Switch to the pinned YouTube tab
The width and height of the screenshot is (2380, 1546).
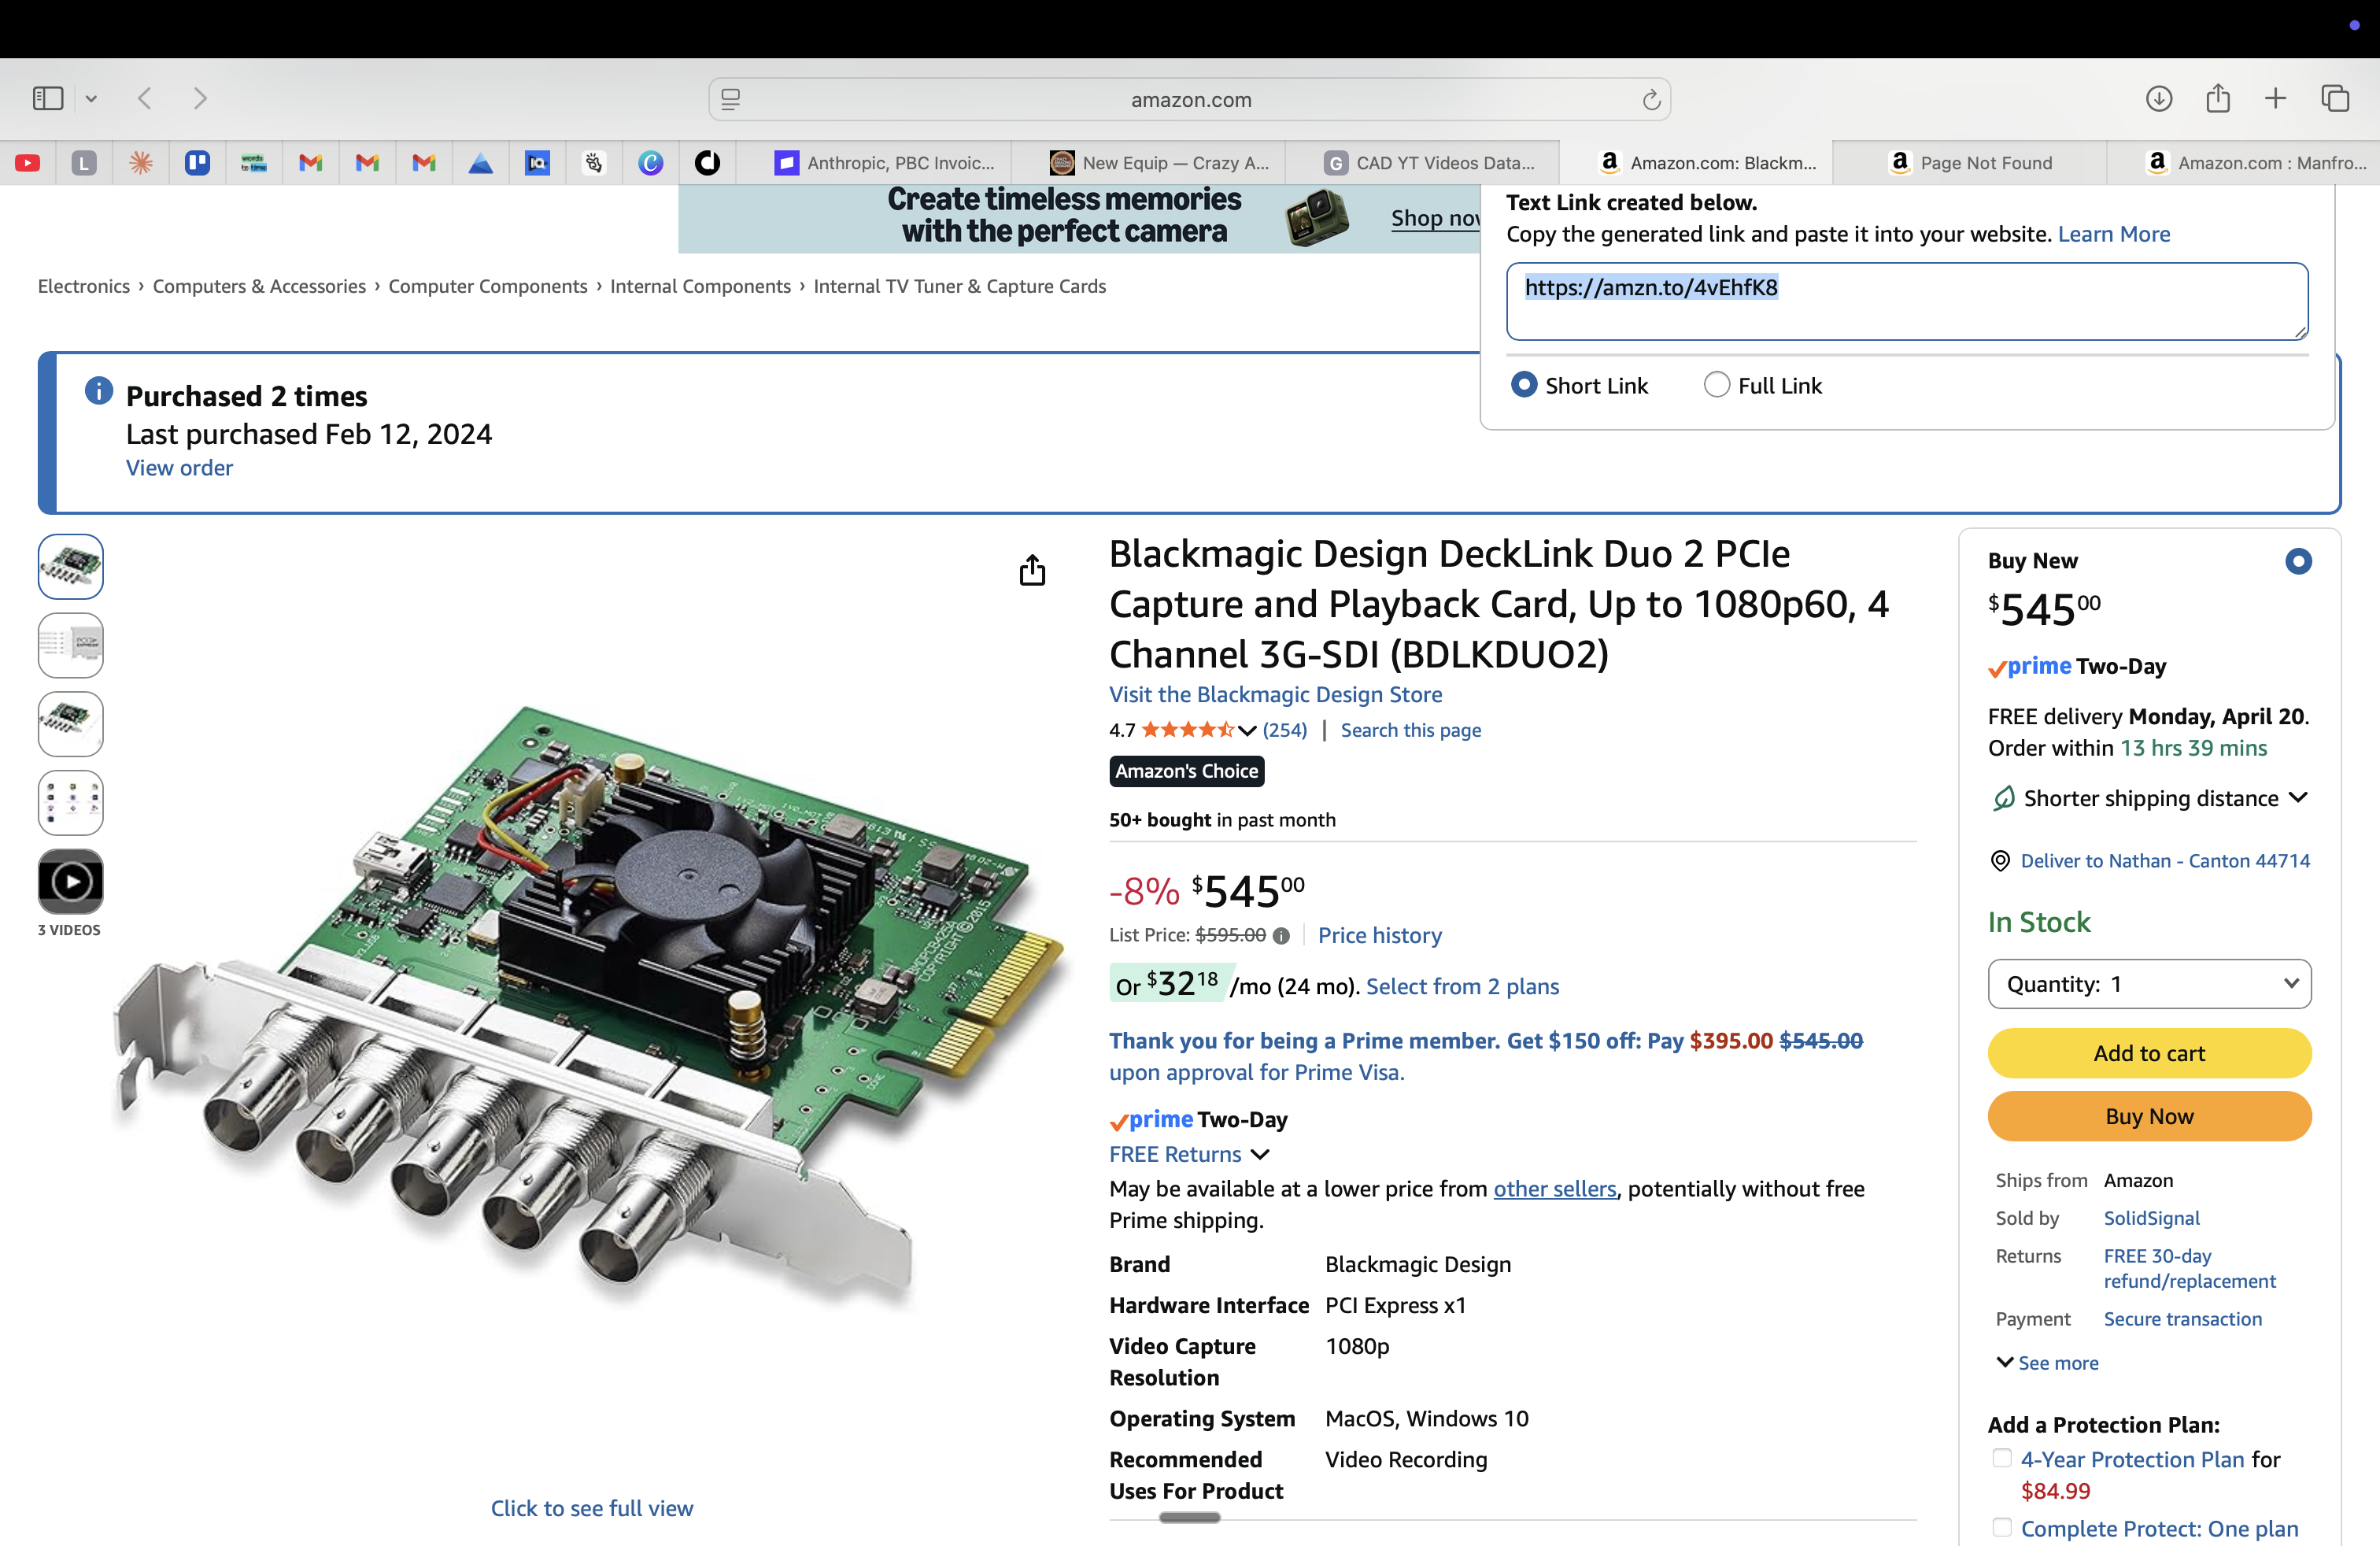[x=28, y=163]
